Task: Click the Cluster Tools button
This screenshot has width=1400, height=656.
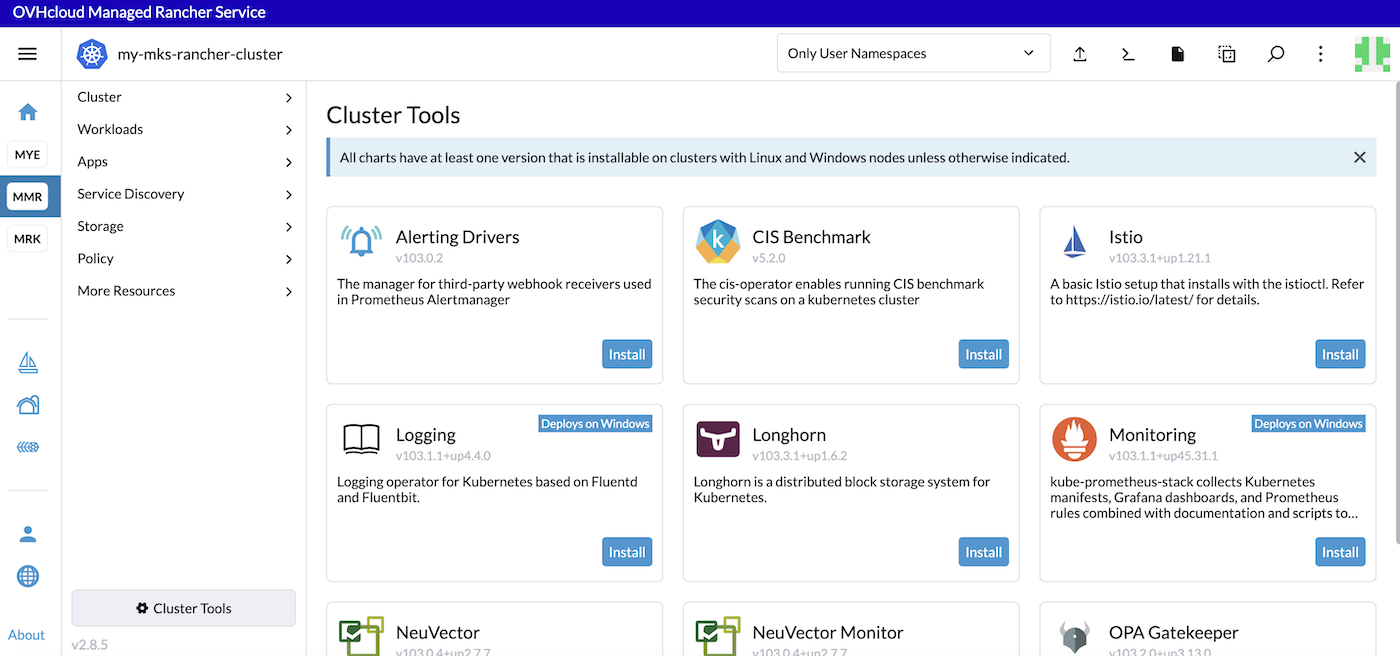Action: click(183, 608)
